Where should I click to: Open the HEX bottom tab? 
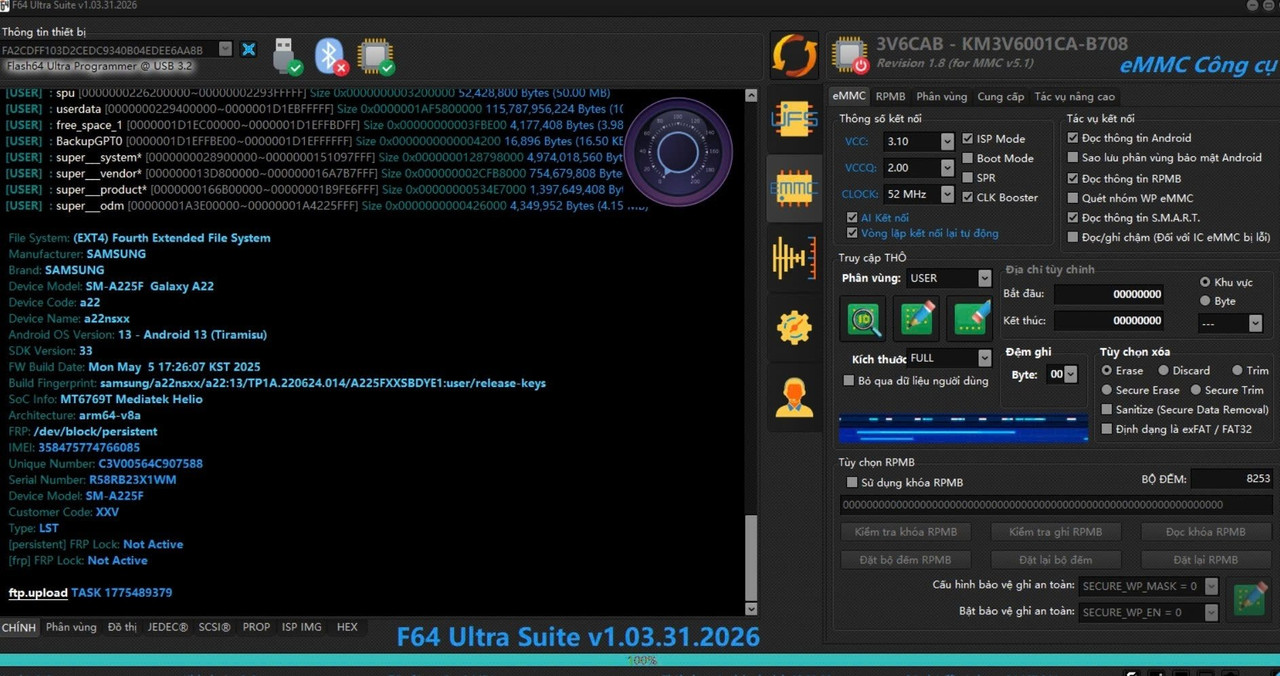(x=347, y=627)
